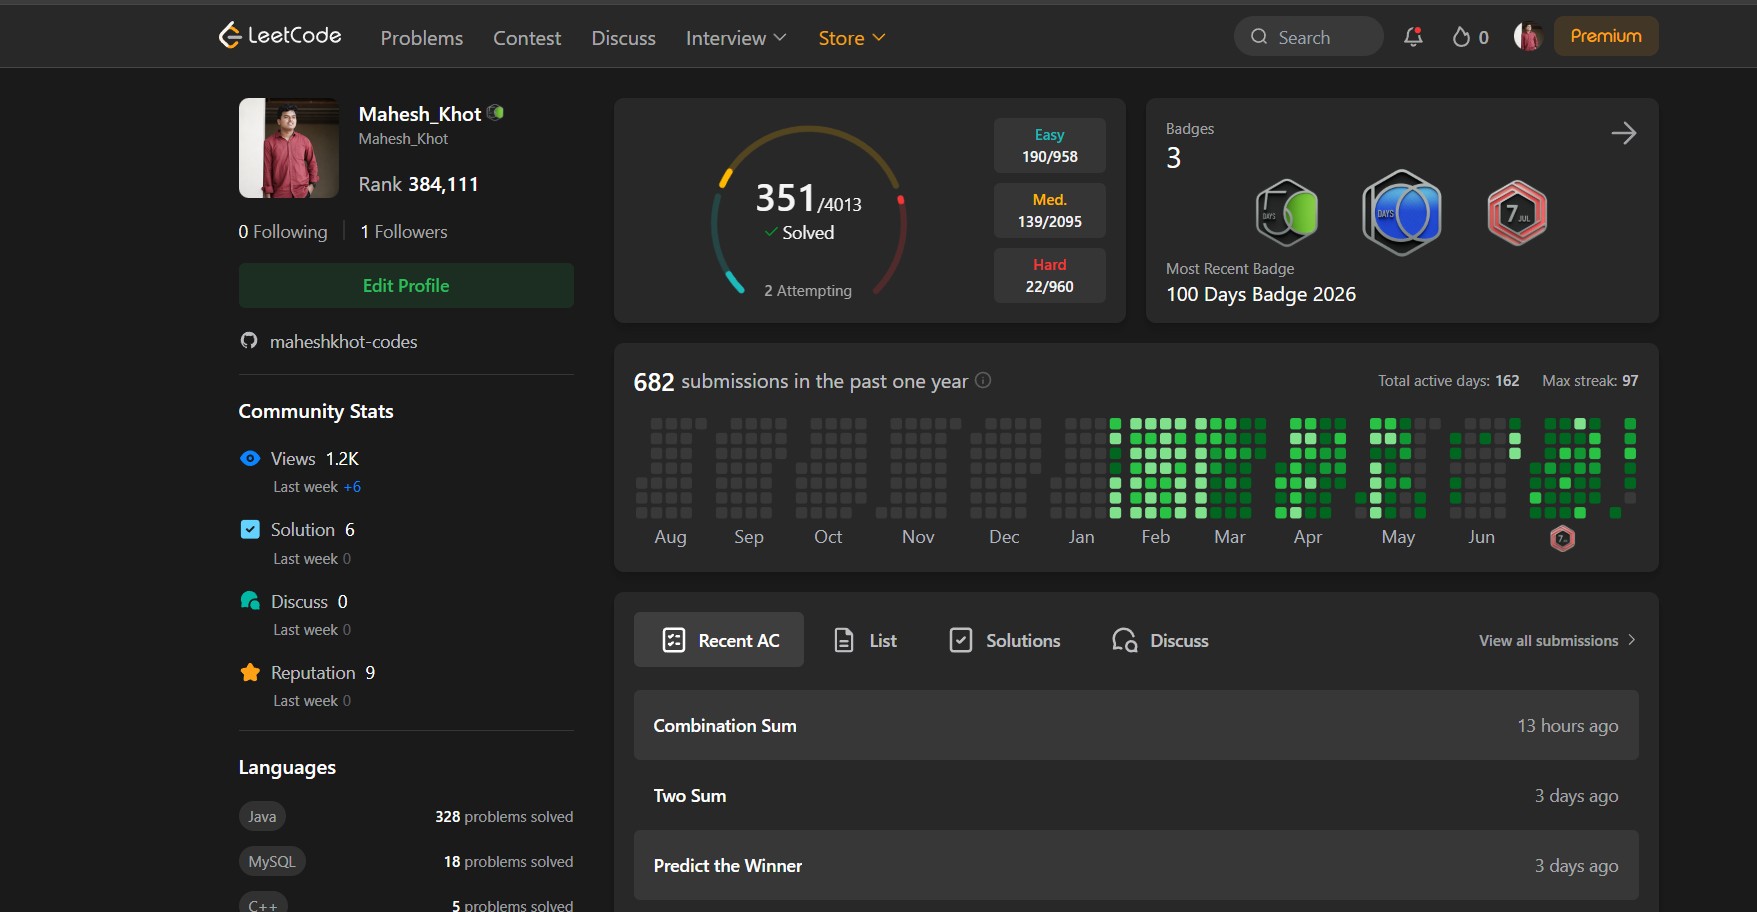Click the Solutions checkbox icon
The image size is (1757, 912).
click(x=960, y=640)
